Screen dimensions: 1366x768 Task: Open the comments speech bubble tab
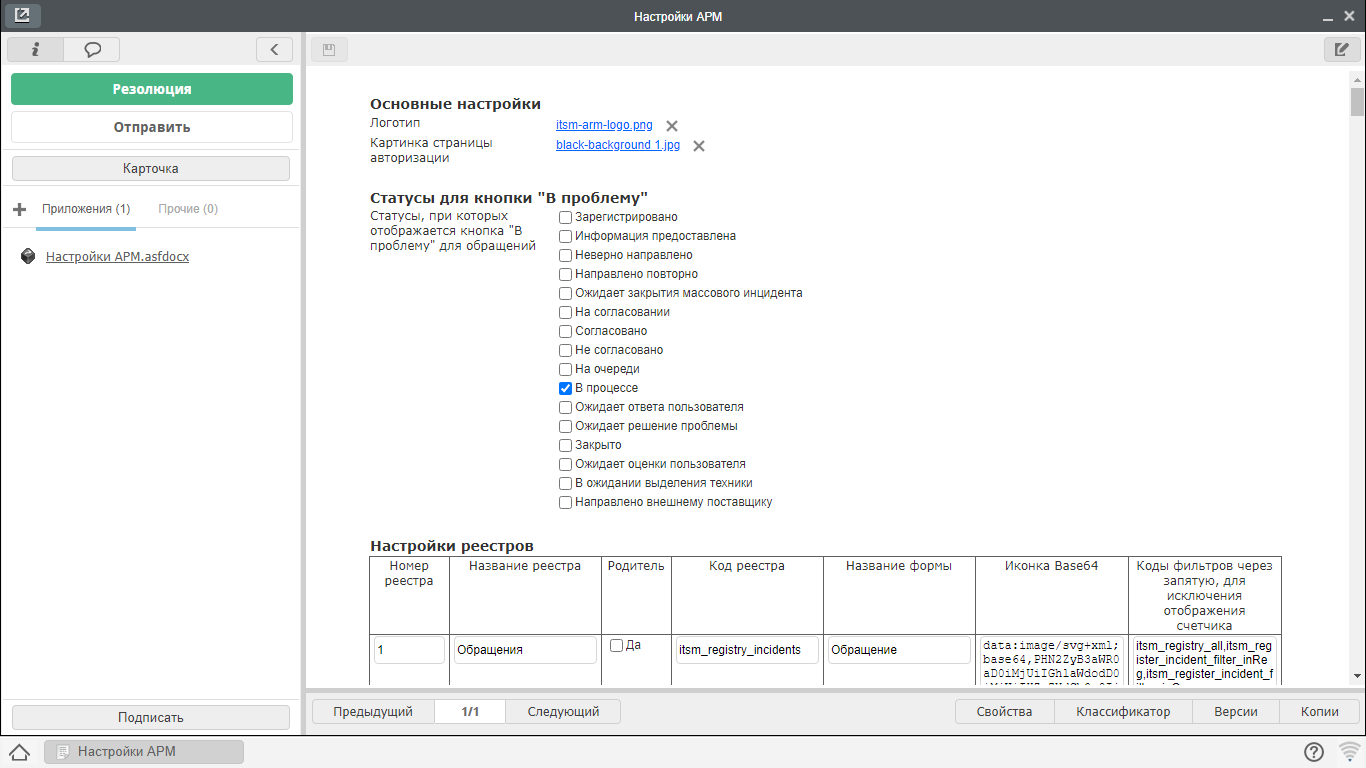92,49
